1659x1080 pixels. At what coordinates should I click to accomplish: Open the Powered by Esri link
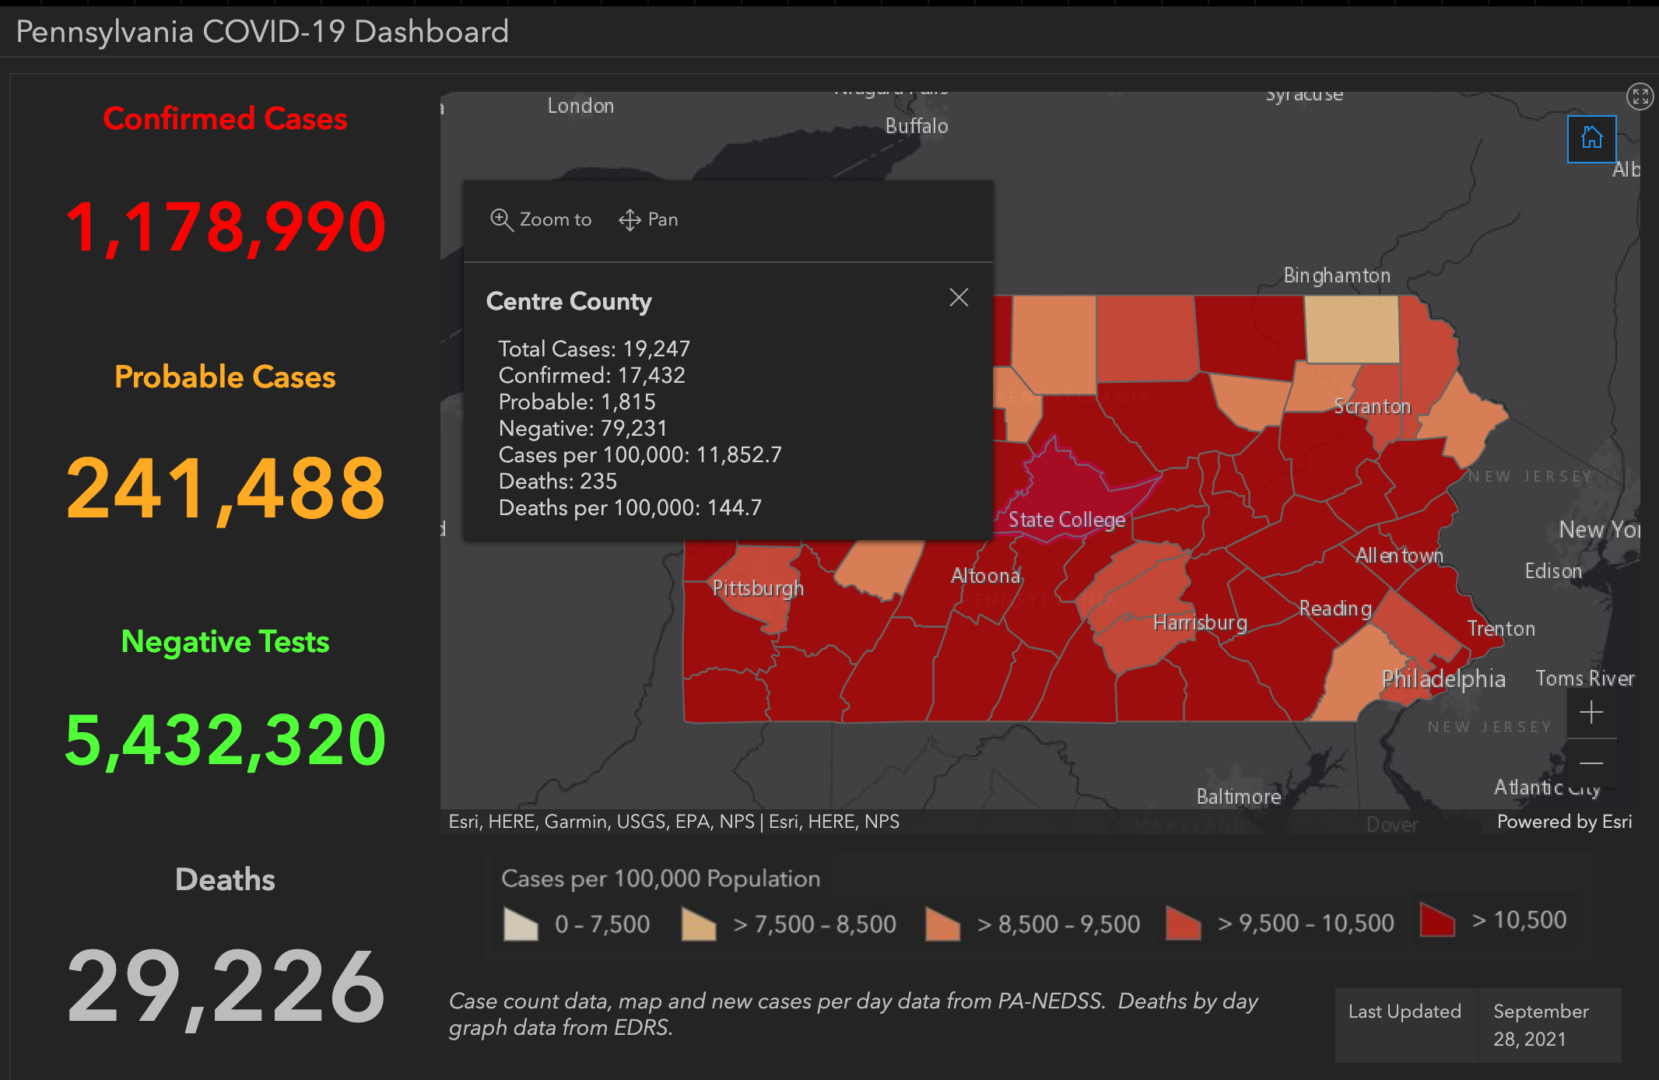click(1562, 821)
